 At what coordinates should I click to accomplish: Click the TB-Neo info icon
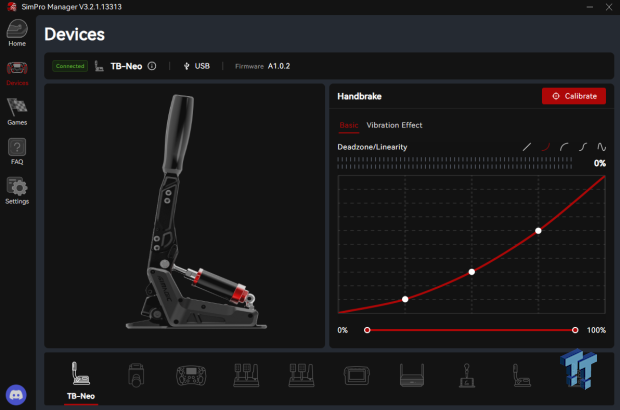152,66
